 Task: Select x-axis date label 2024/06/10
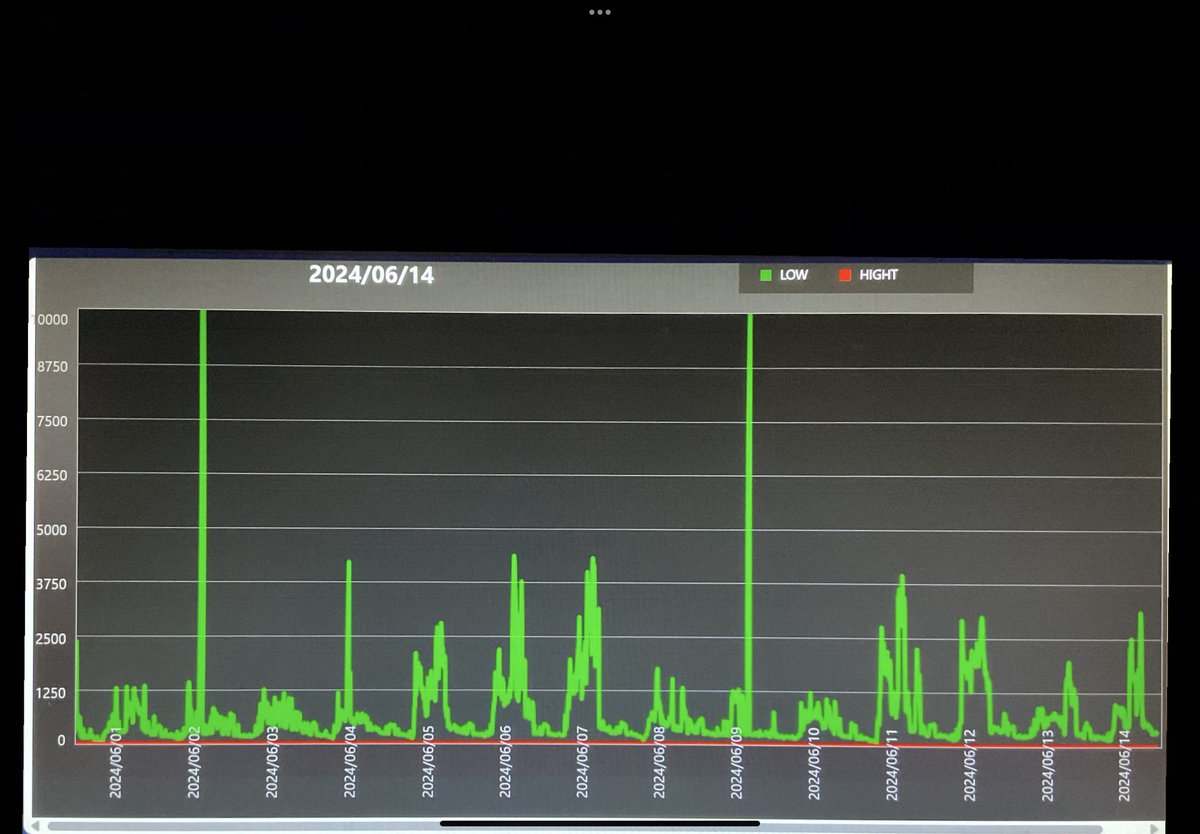(814, 763)
